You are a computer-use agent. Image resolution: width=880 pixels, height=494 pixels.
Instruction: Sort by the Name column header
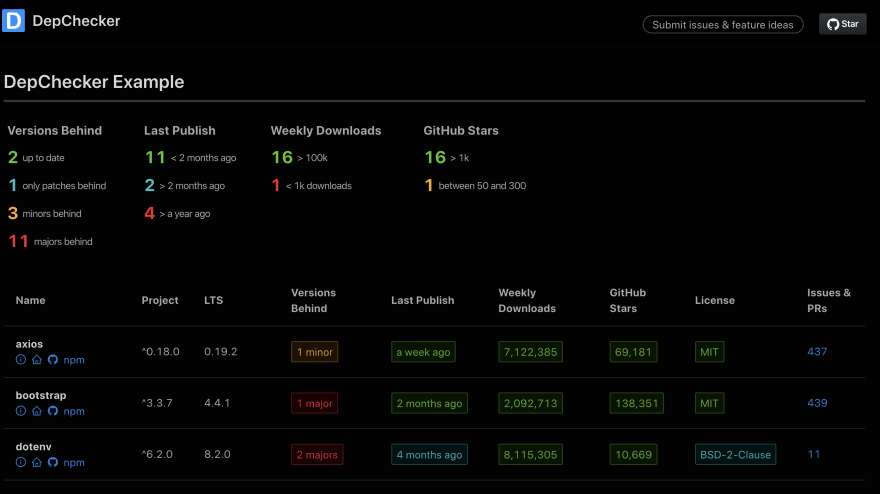click(x=30, y=300)
